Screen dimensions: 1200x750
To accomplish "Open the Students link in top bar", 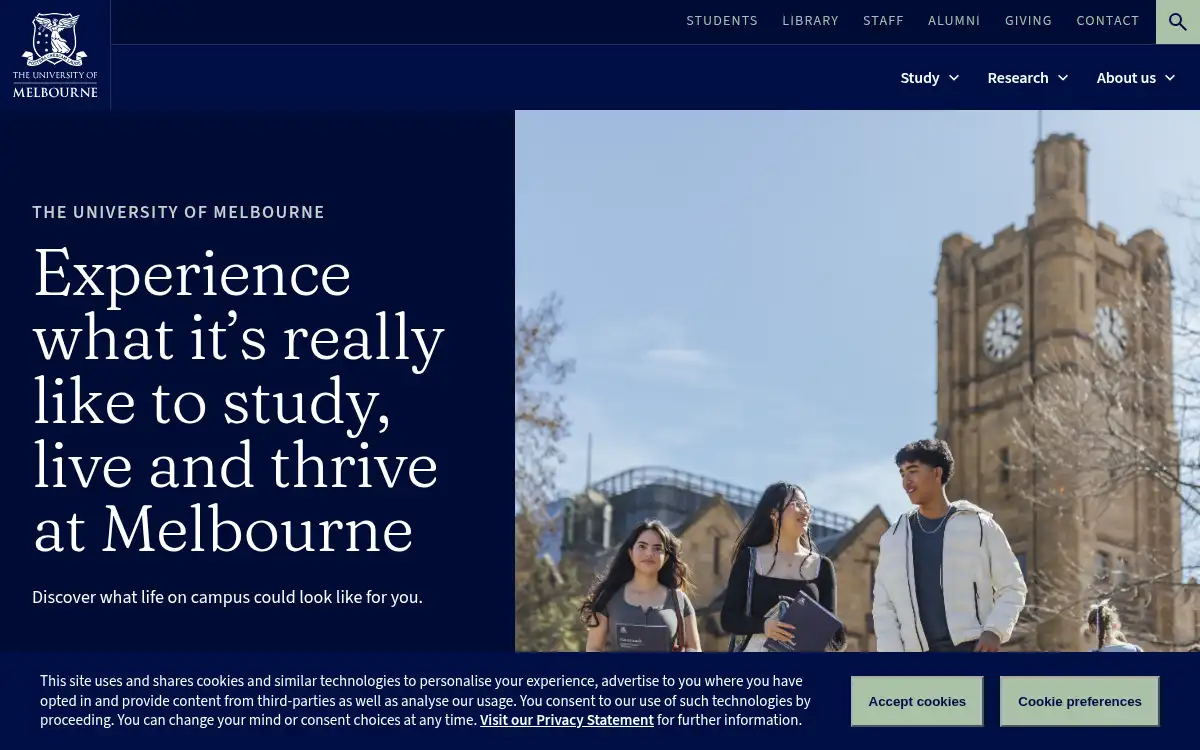I will (722, 21).
